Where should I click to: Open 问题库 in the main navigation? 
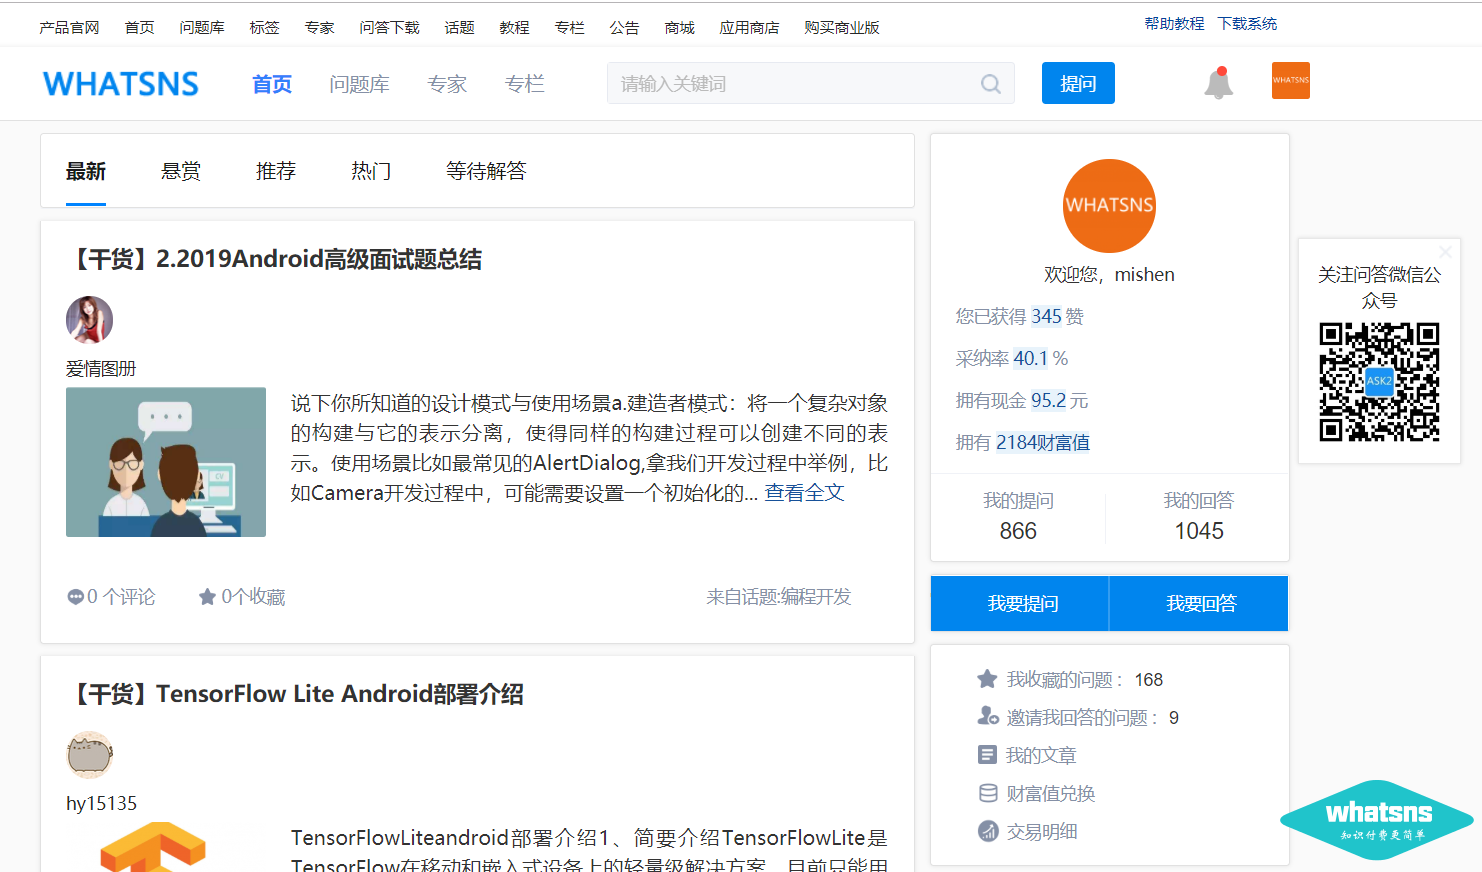pos(359,84)
